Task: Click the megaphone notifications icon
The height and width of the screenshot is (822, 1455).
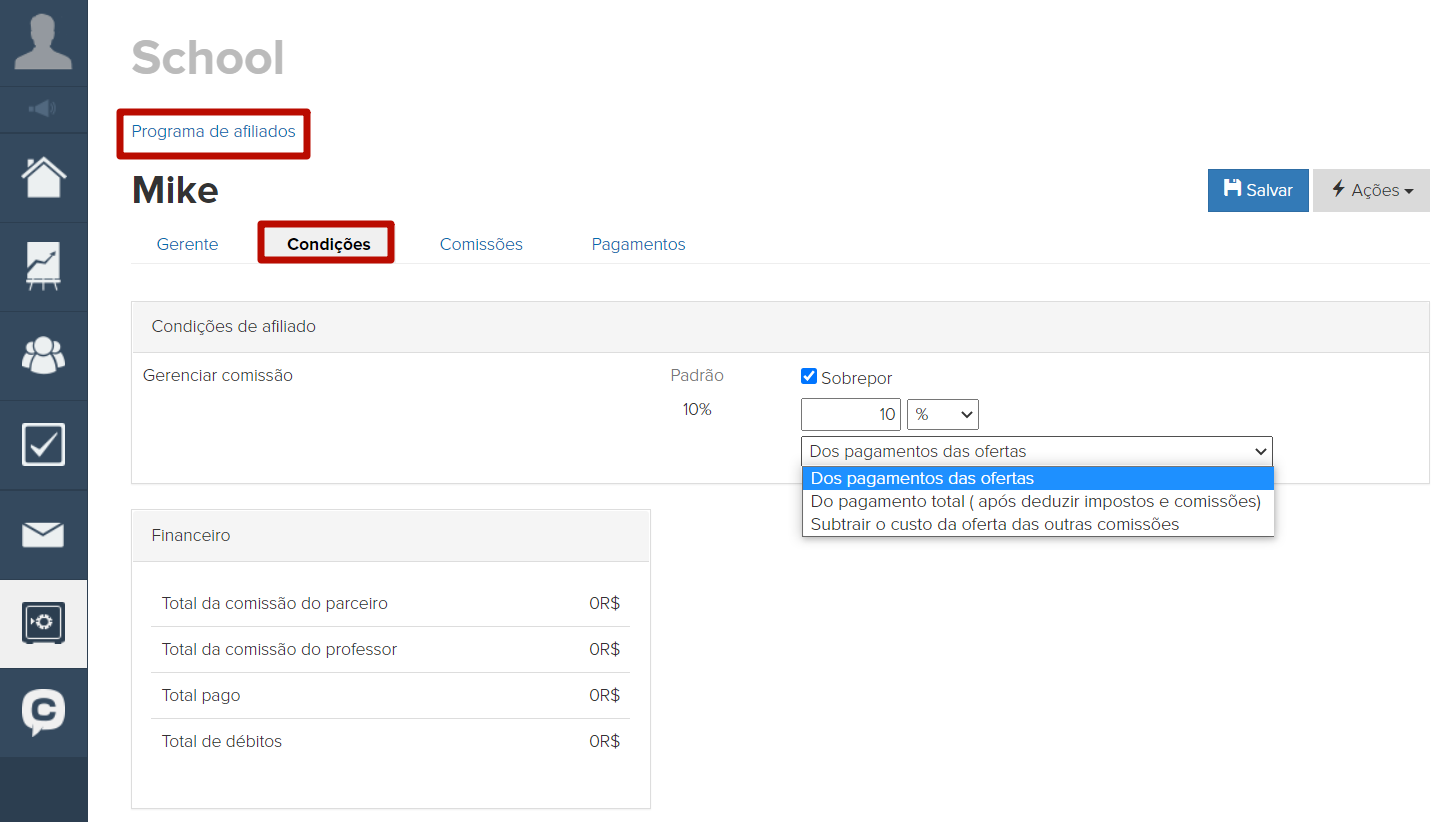Action: pyautogui.click(x=43, y=108)
